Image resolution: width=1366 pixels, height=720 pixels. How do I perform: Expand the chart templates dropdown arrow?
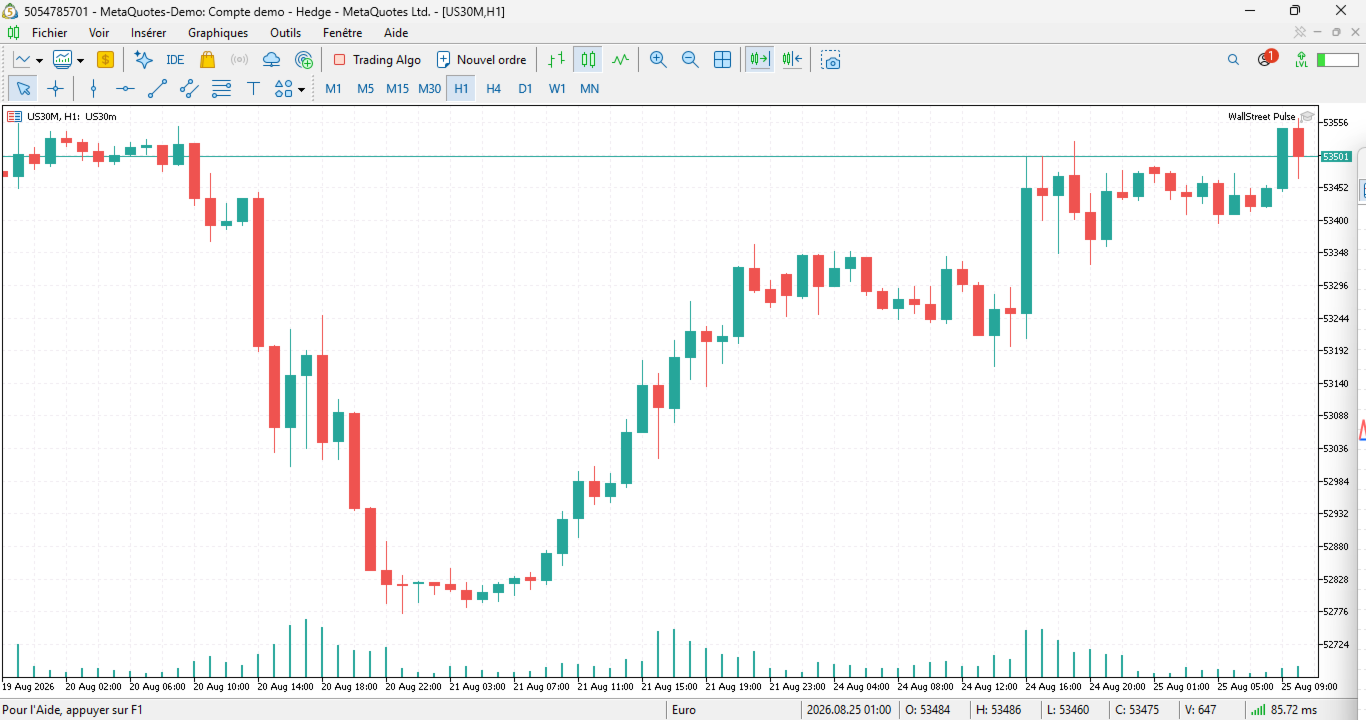(79, 61)
